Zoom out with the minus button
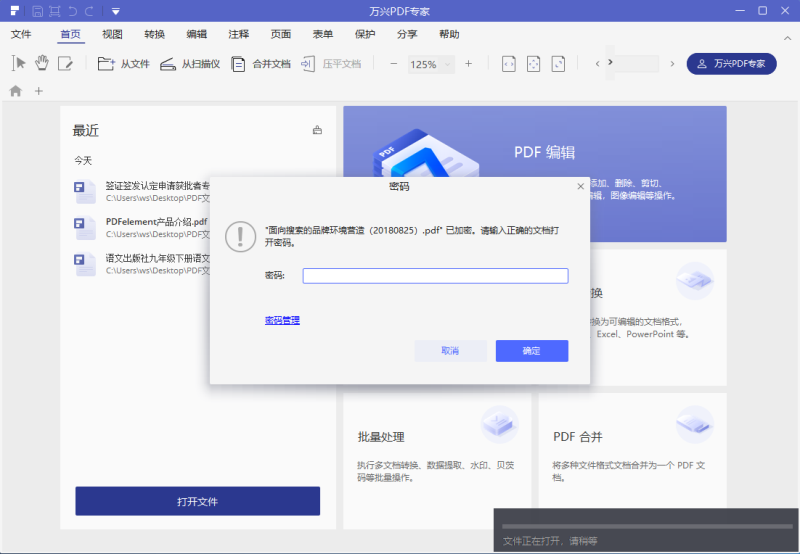 pyautogui.click(x=393, y=64)
